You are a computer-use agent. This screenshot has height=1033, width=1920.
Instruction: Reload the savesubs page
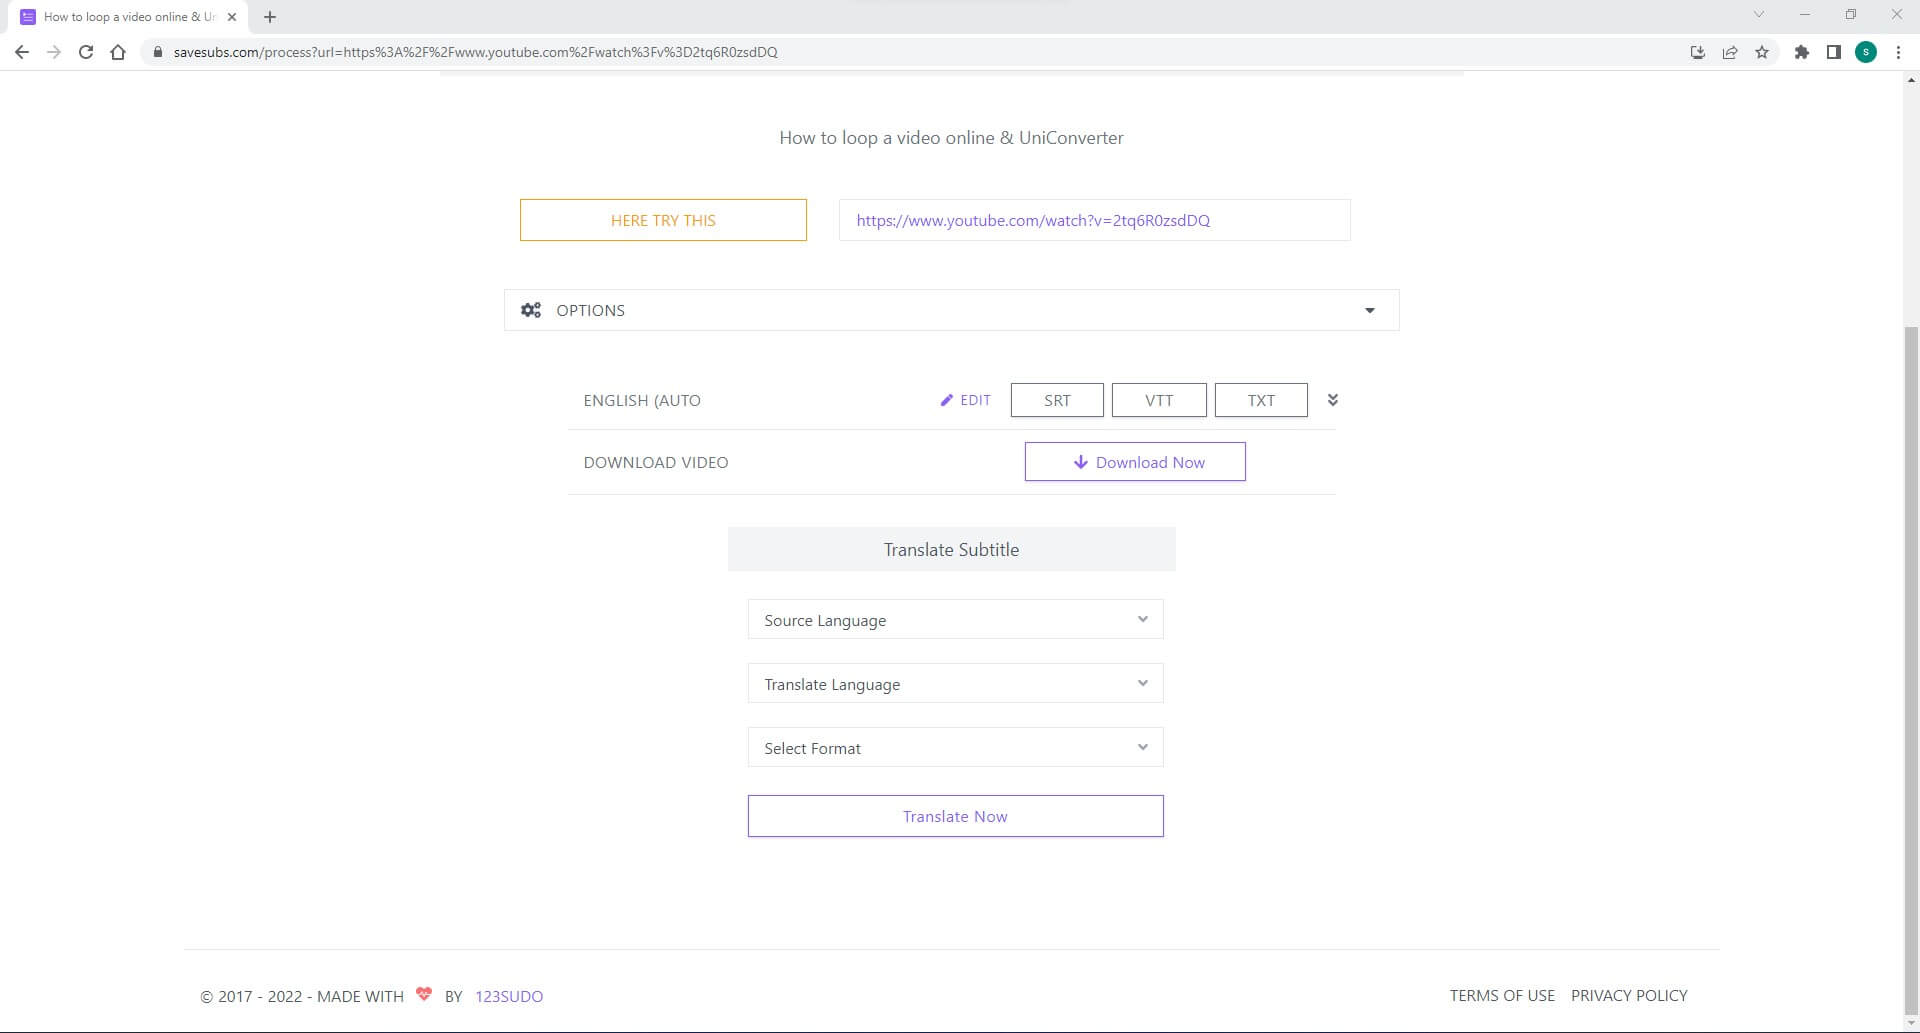point(86,52)
